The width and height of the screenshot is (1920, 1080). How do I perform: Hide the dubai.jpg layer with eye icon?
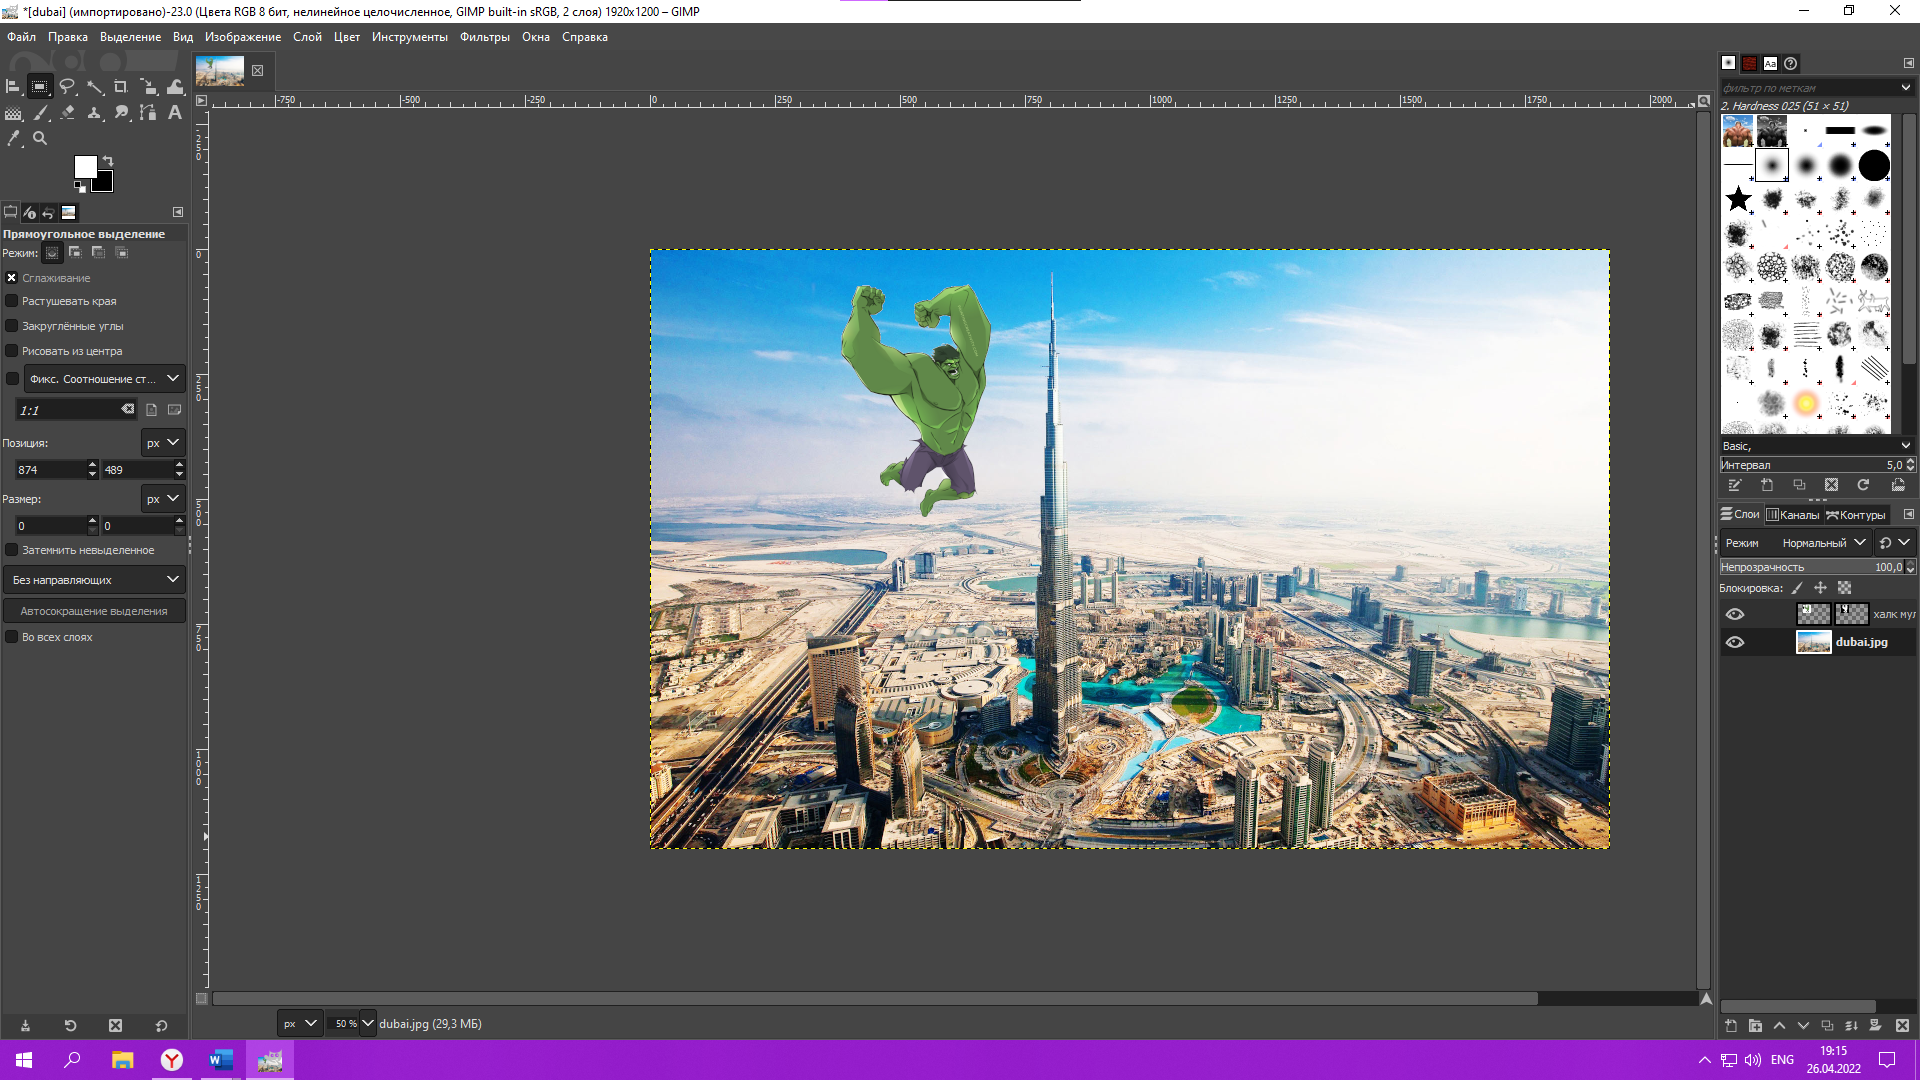1735,642
